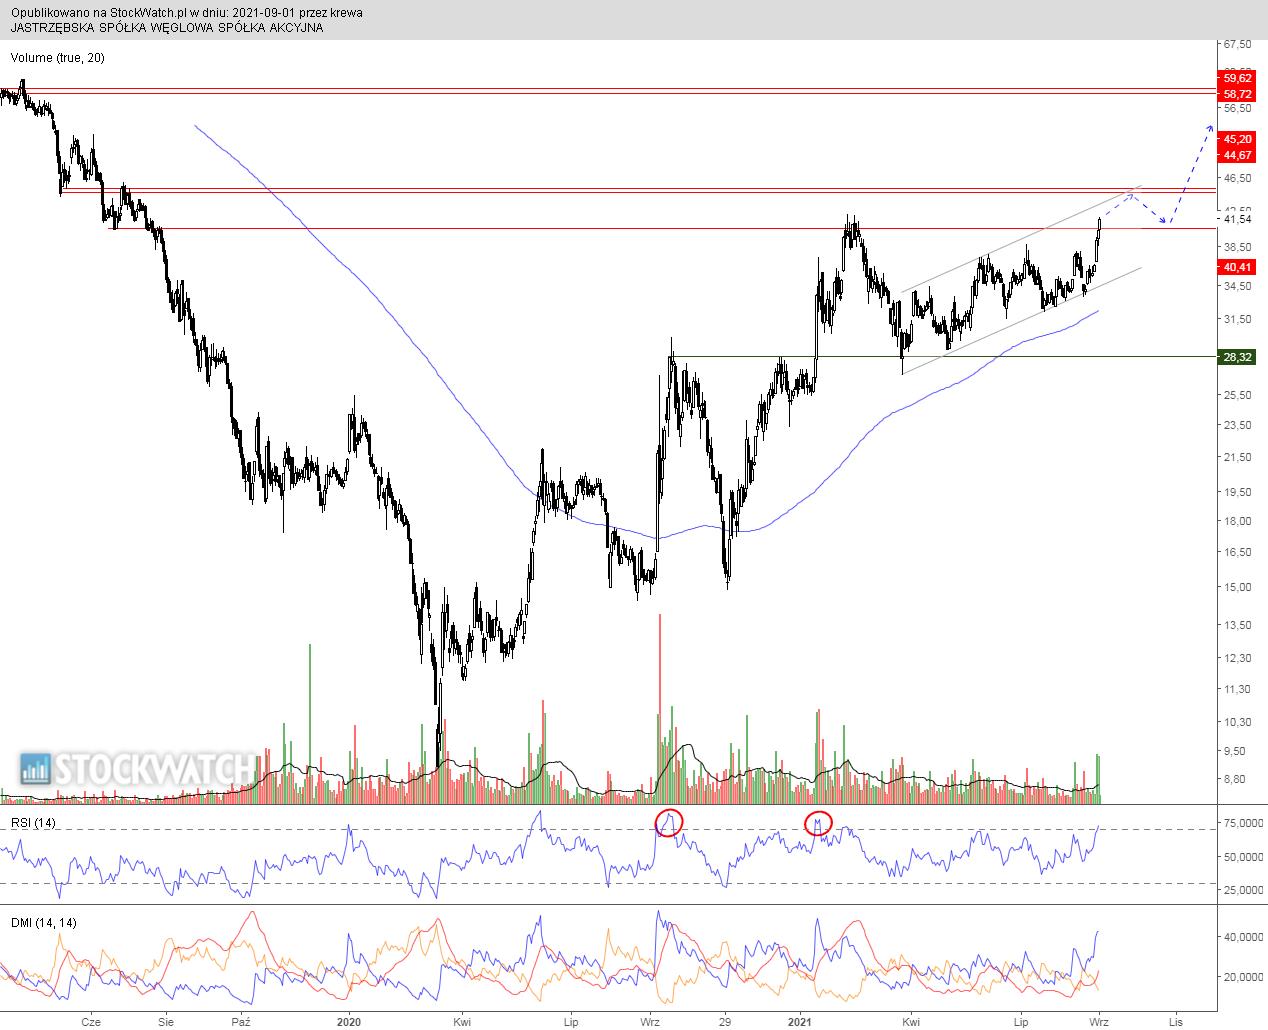Click the 16,50 price axis value
This screenshot has width=1268, height=1030.
1237,551
